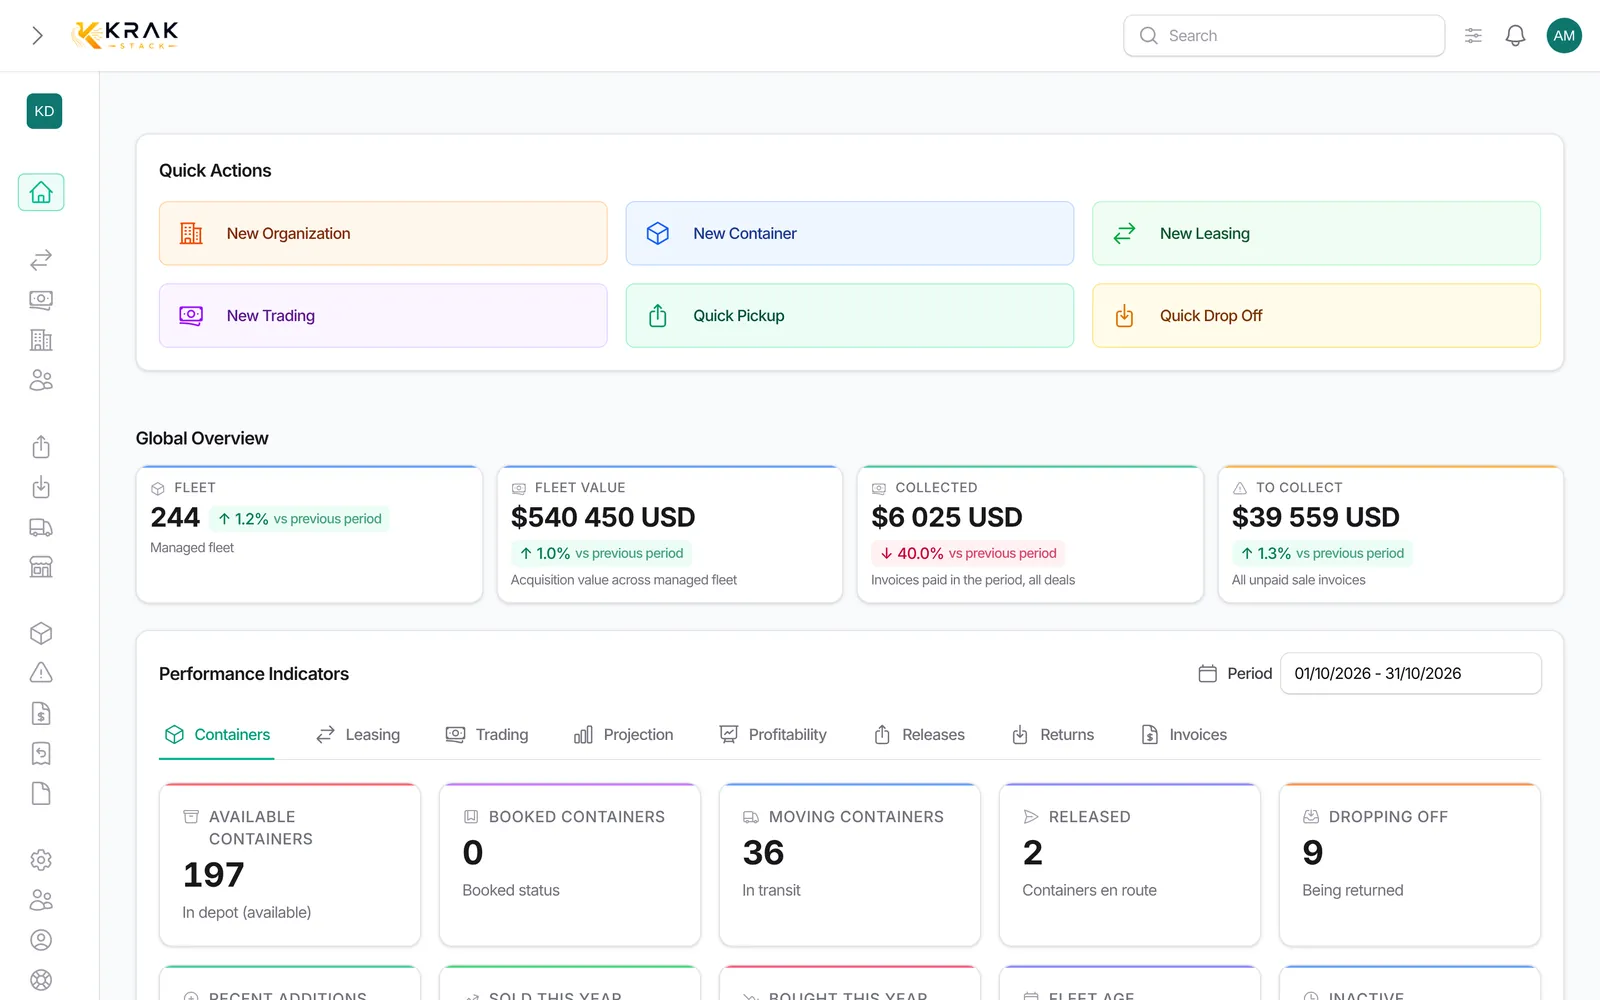Click Quick Drop Off action
This screenshot has width=1600, height=1000.
point(1316,316)
